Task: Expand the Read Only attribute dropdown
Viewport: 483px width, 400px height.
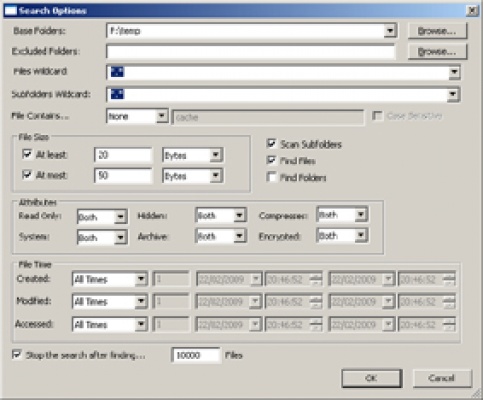Action: coord(120,217)
